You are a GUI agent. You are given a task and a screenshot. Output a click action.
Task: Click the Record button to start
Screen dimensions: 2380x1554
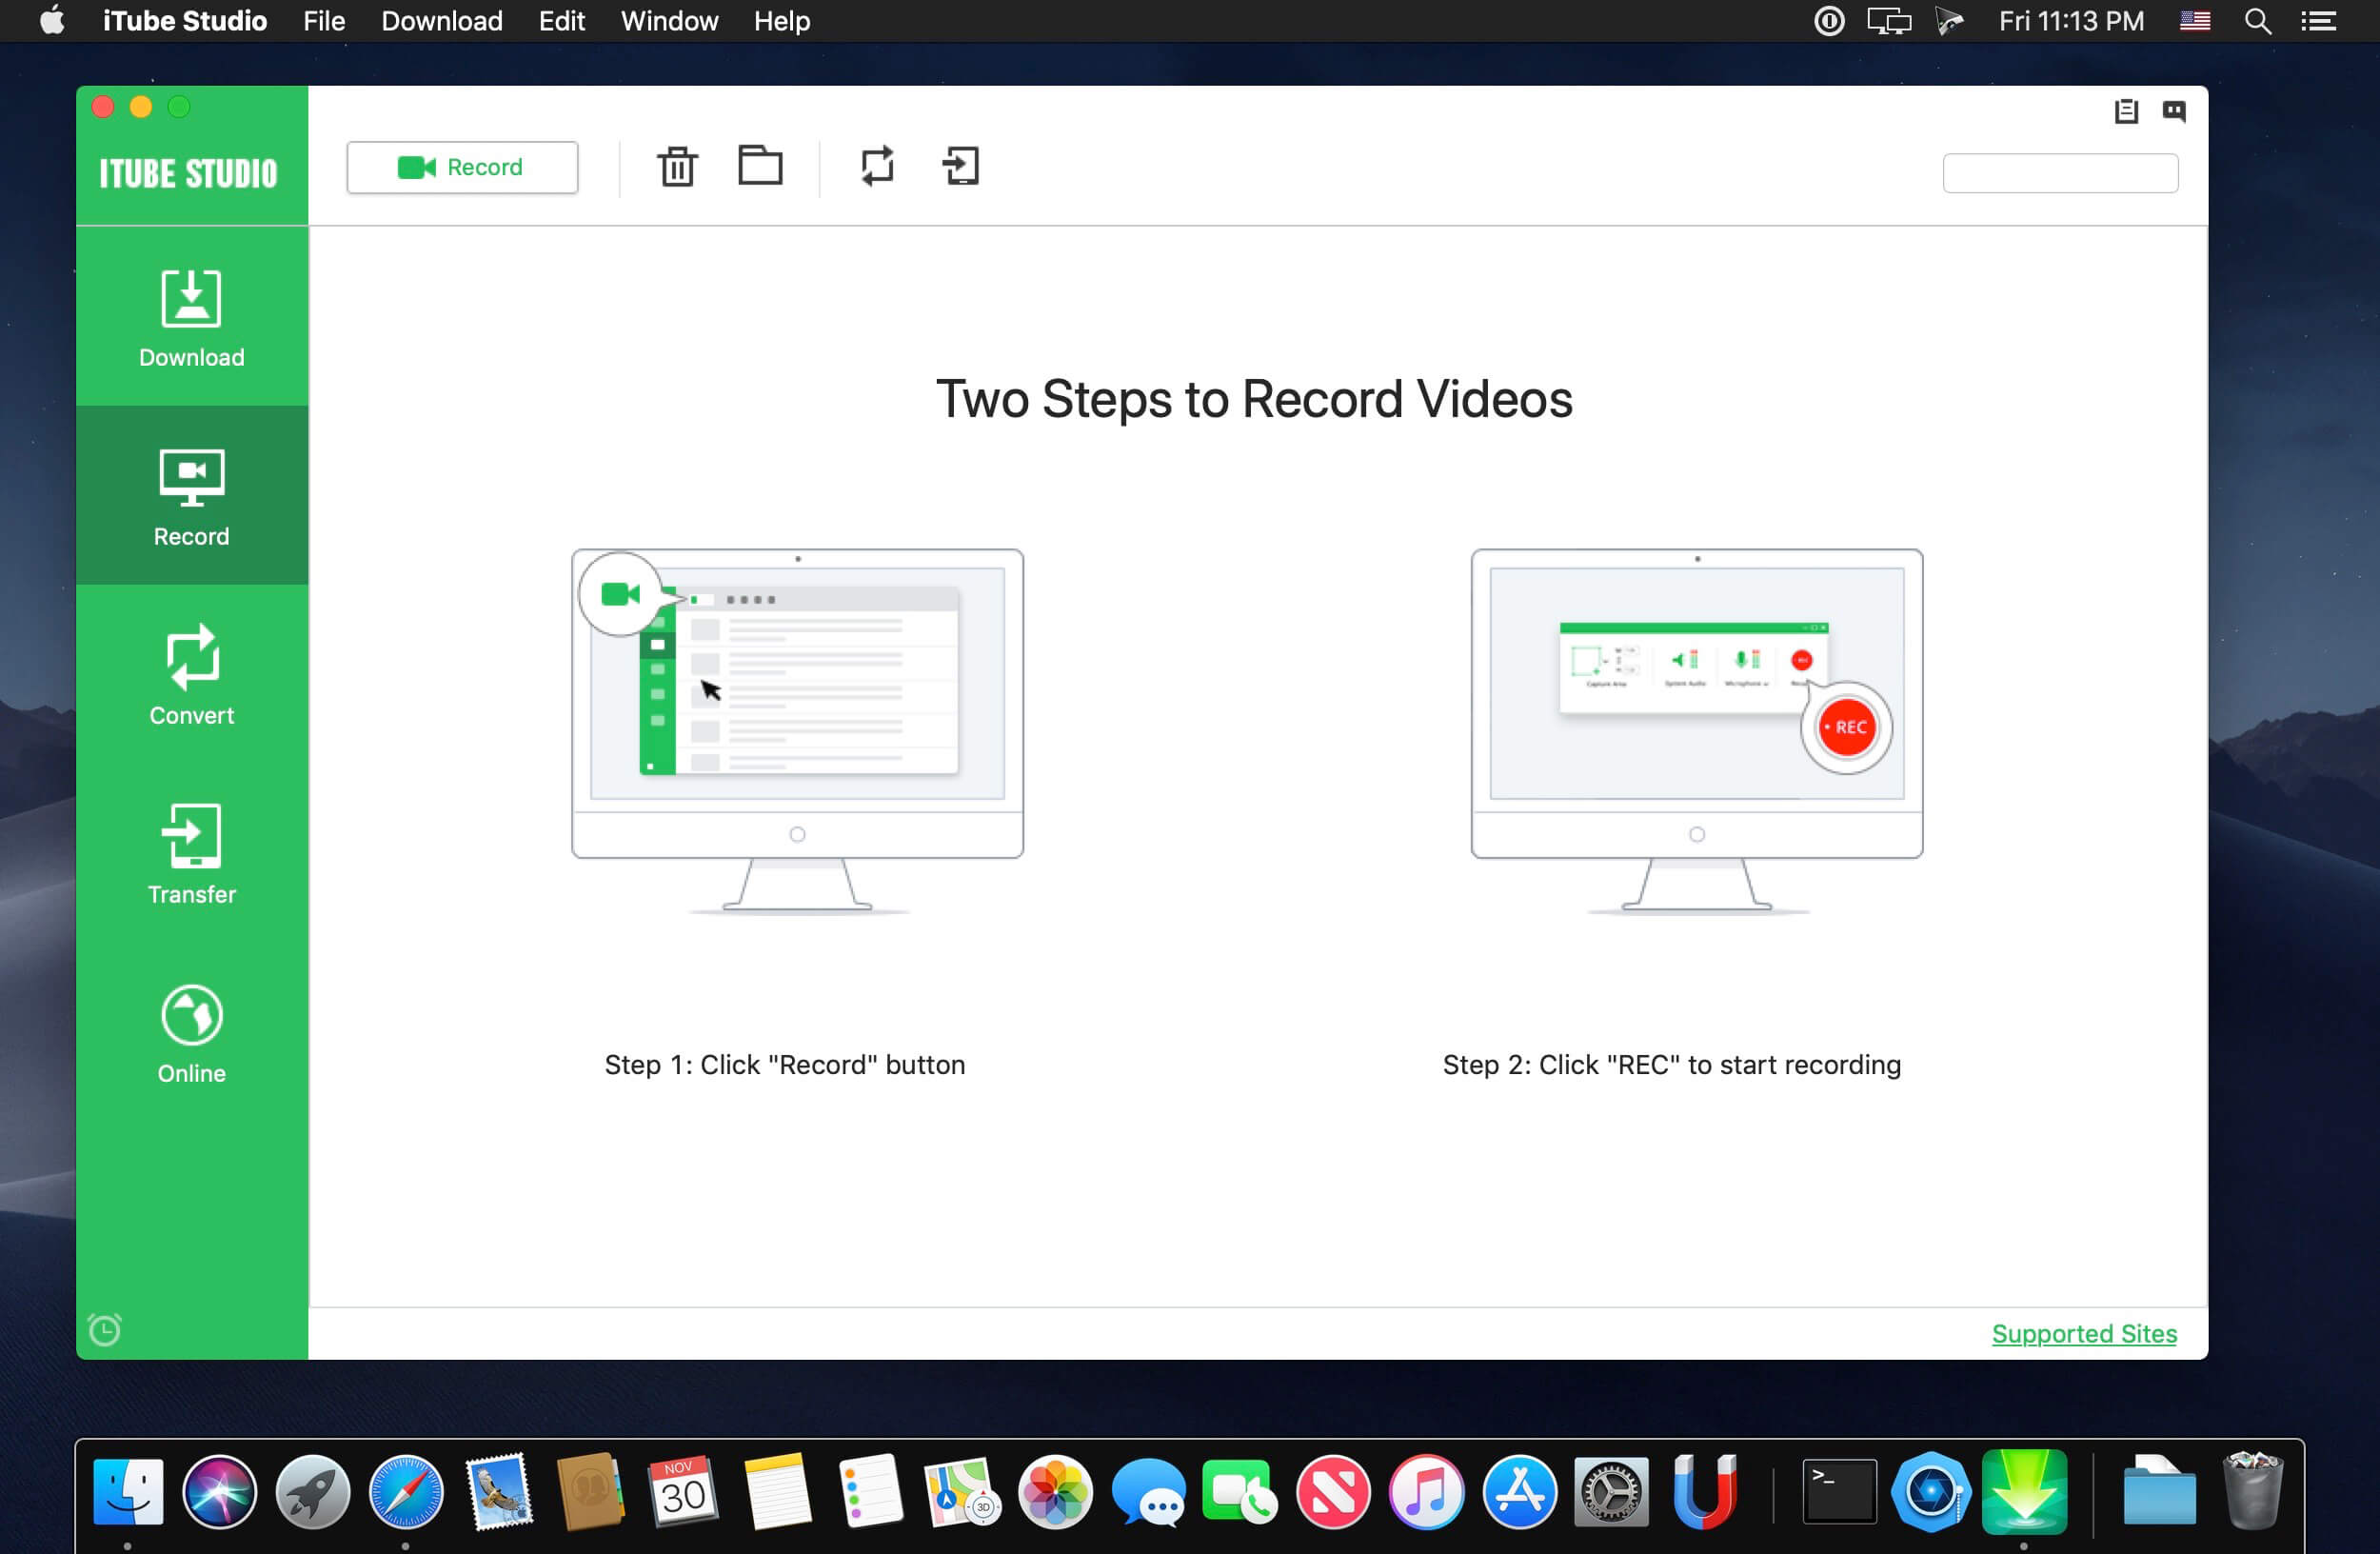[x=460, y=167]
